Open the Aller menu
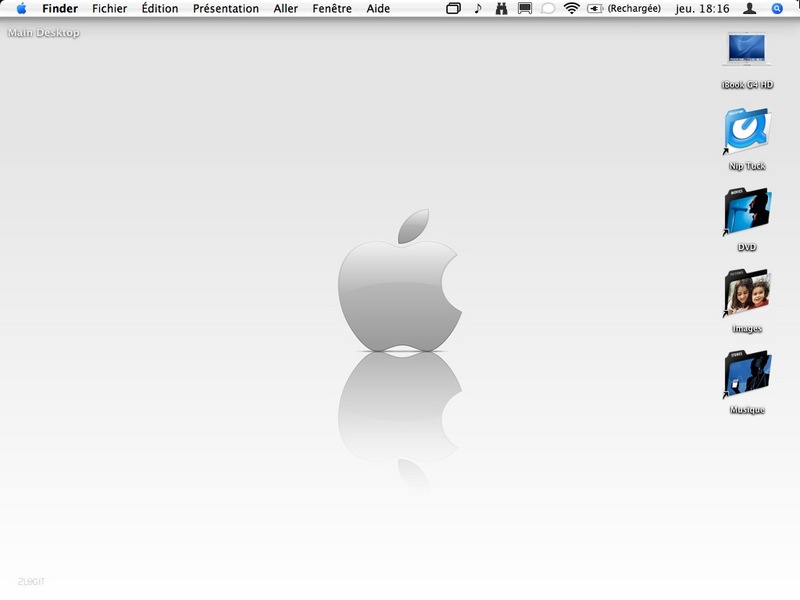 coord(286,9)
